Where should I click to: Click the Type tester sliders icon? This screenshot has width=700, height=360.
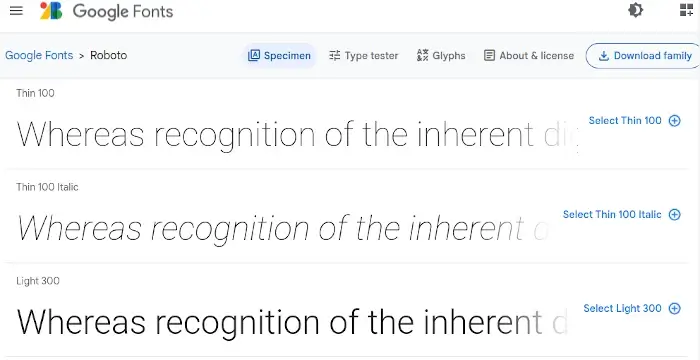click(334, 55)
